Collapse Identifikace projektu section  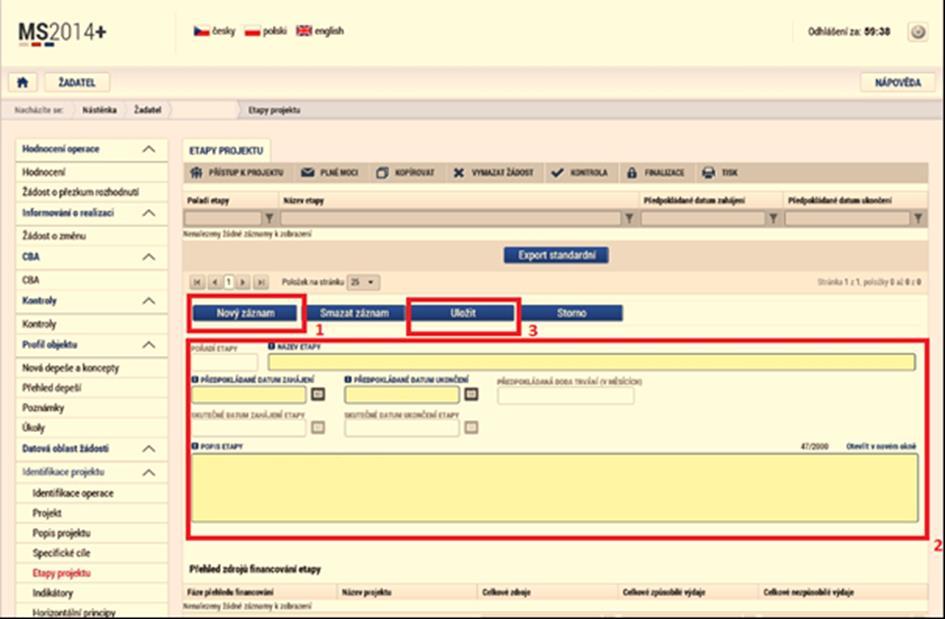(149, 473)
